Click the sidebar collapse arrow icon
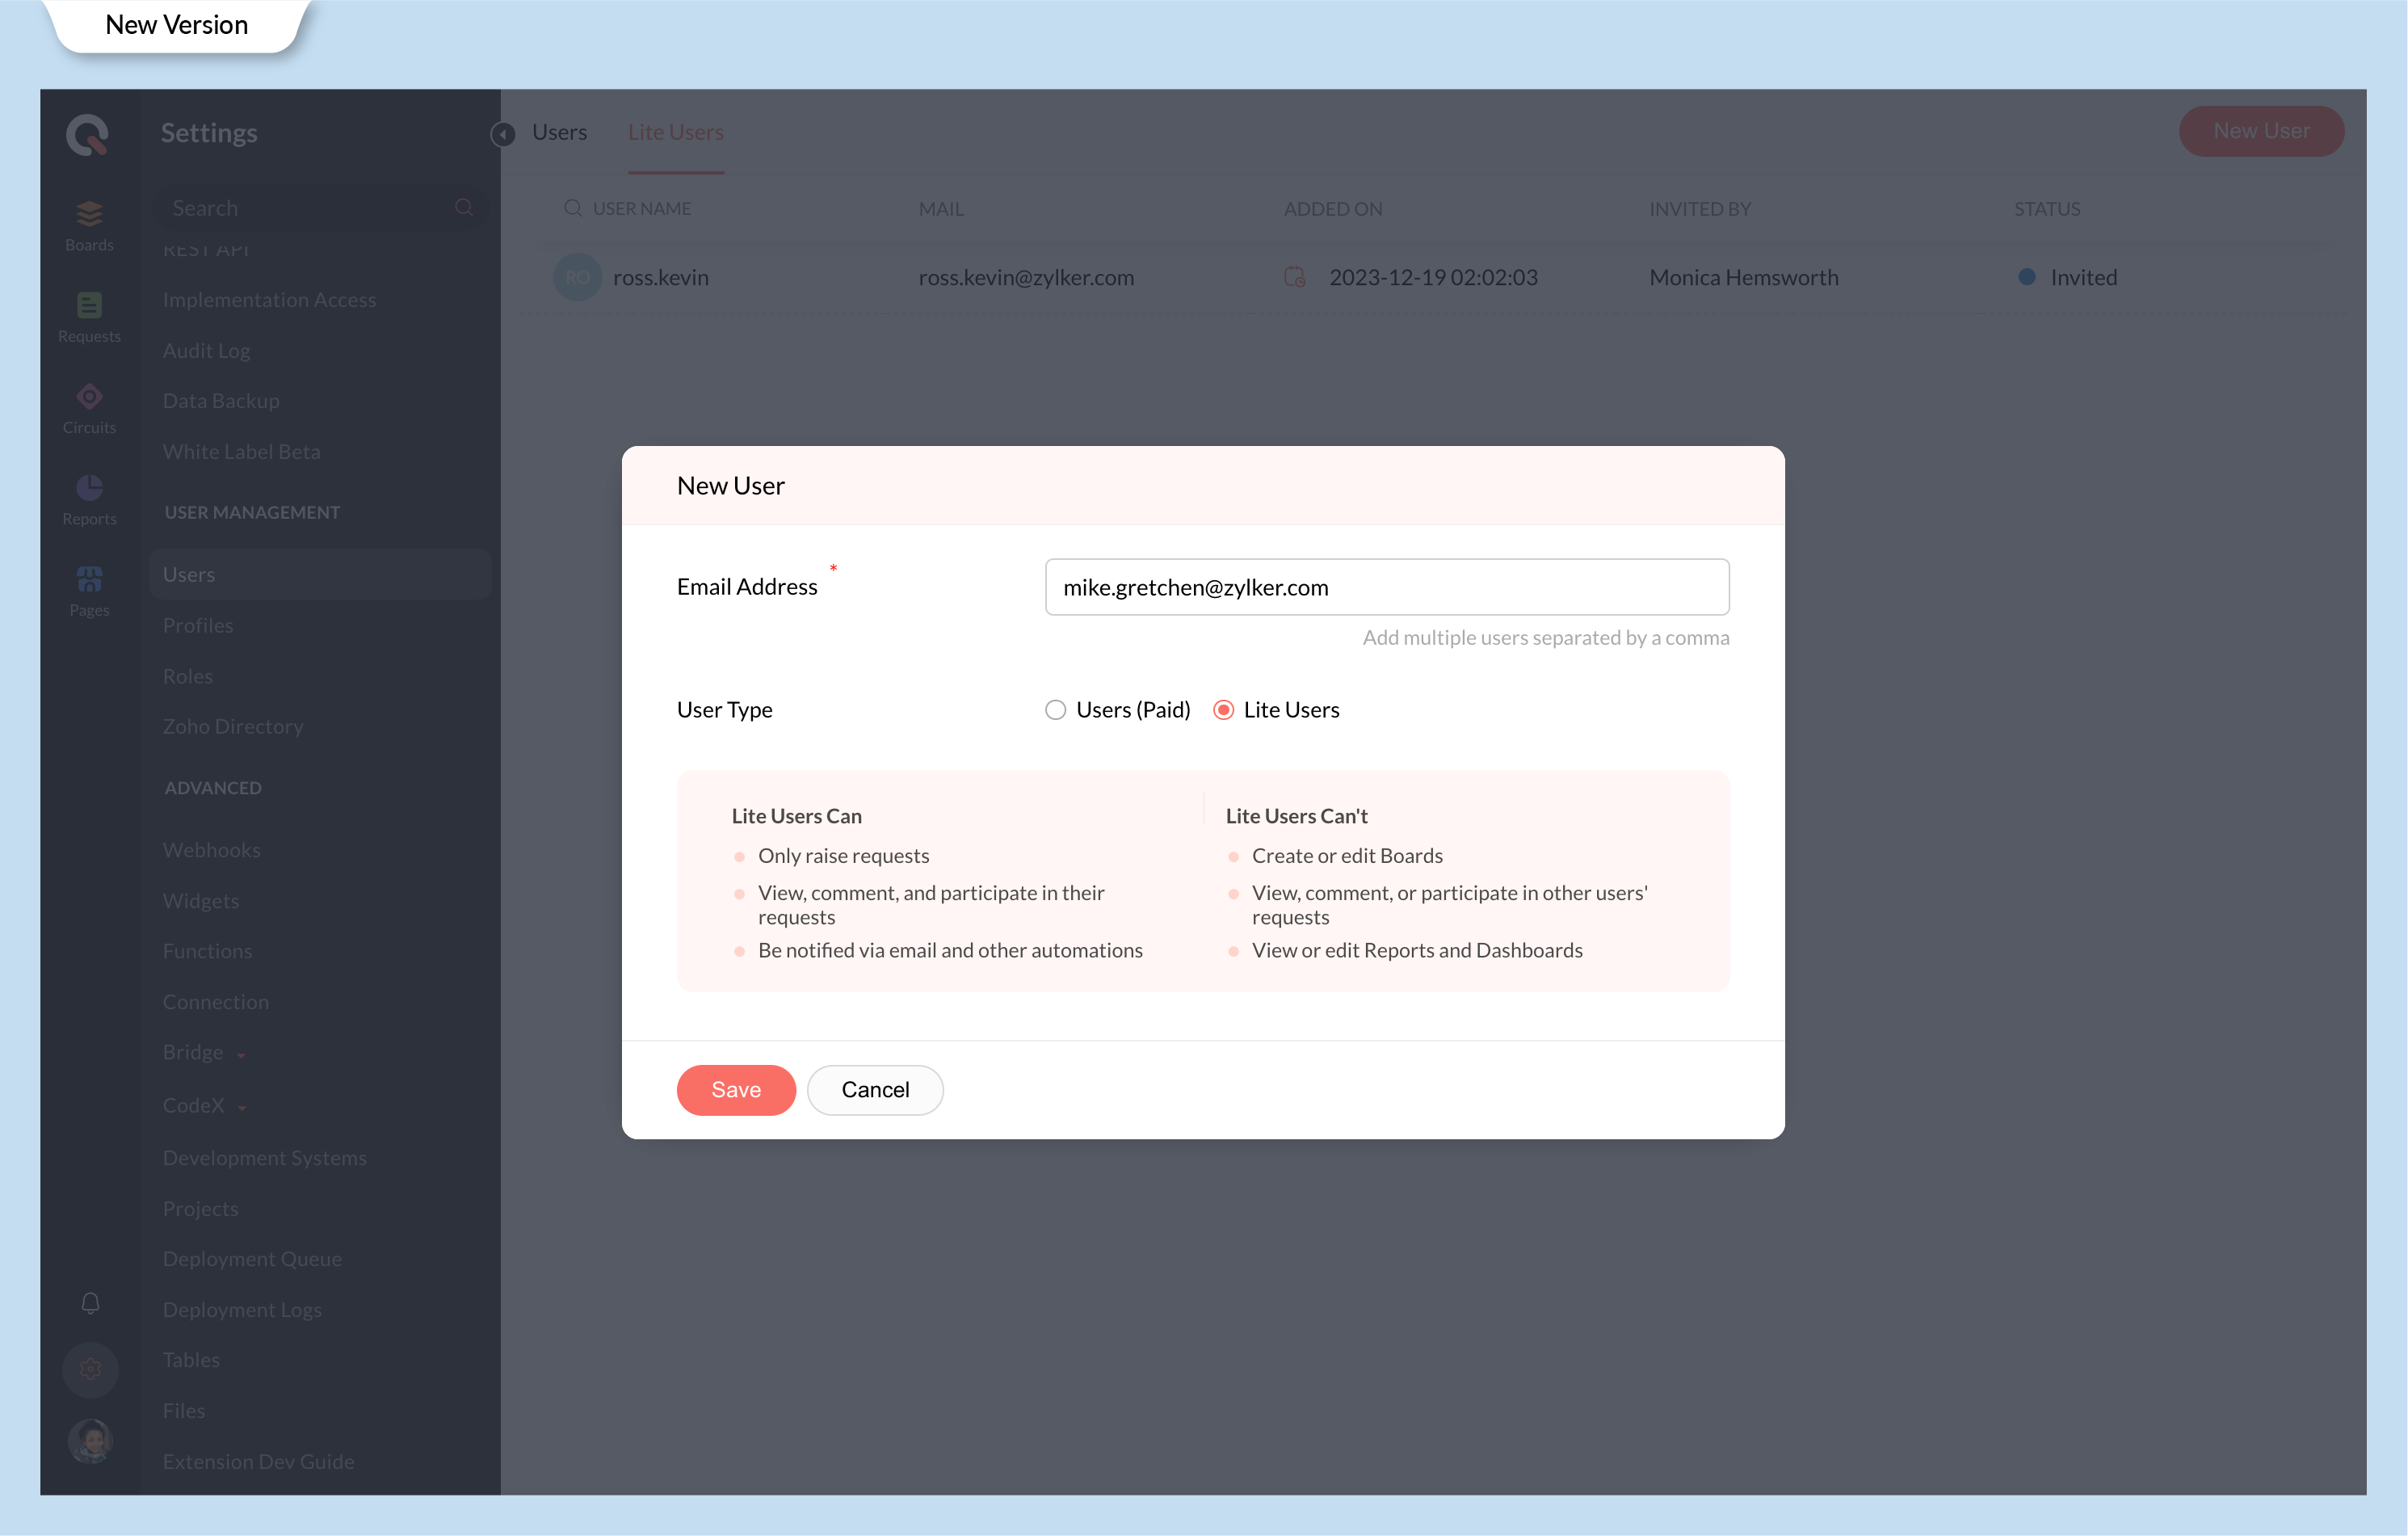2408x1536 pixels. 503,134
